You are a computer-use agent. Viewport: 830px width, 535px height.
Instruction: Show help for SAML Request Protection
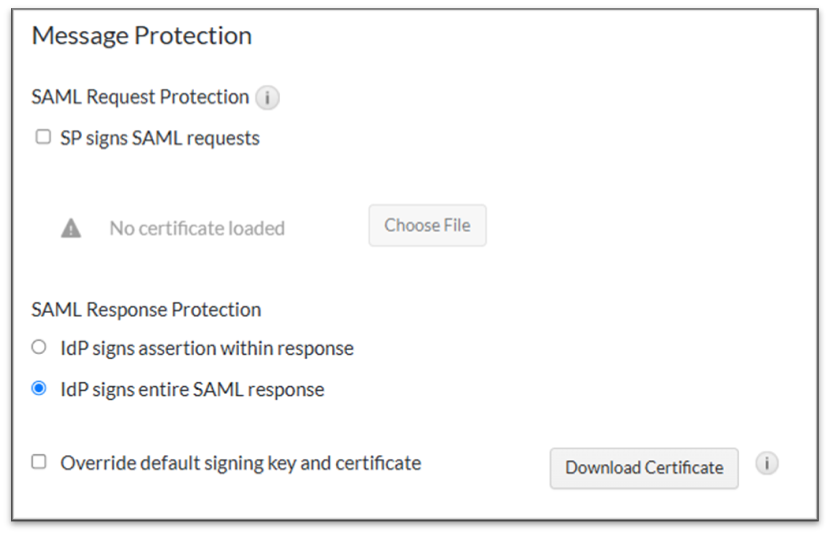(267, 98)
